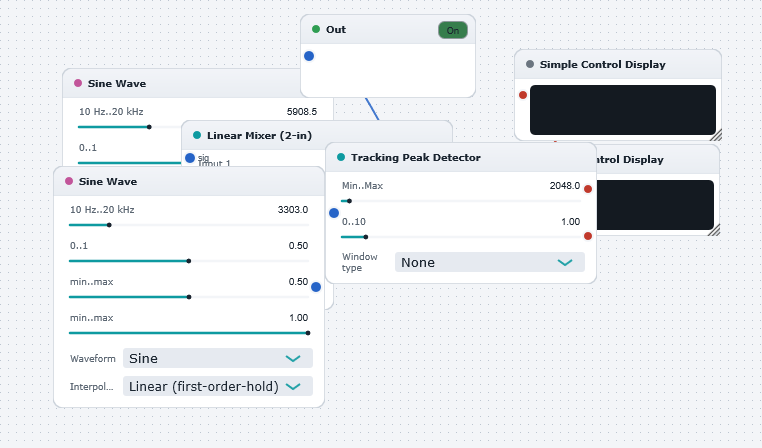Click pink dot of Sine Wave node showing 5908.5
Viewport: 762px width, 448px height.
(78, 83)
